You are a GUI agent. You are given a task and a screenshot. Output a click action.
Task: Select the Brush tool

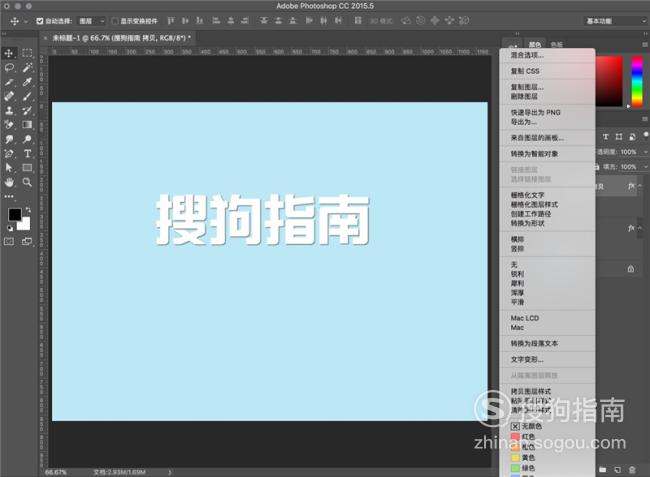(27, 96)
